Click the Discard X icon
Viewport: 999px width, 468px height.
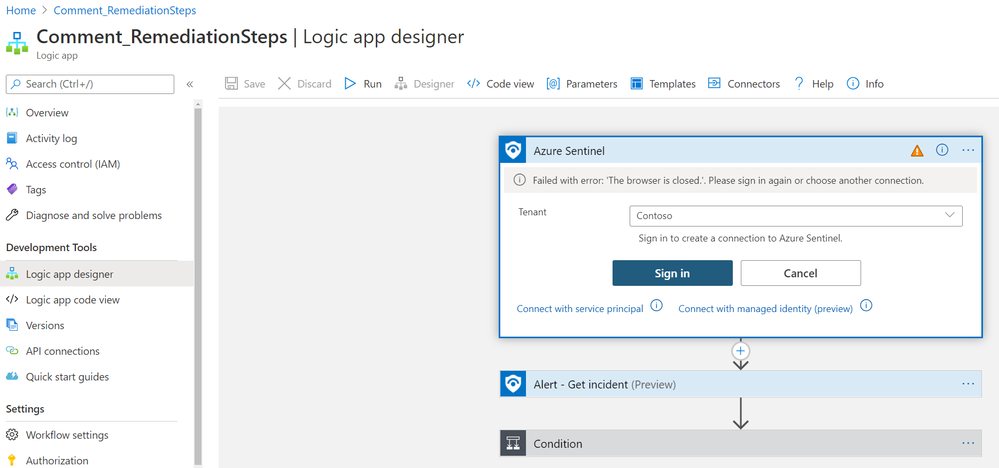click(x=285, y=83)
